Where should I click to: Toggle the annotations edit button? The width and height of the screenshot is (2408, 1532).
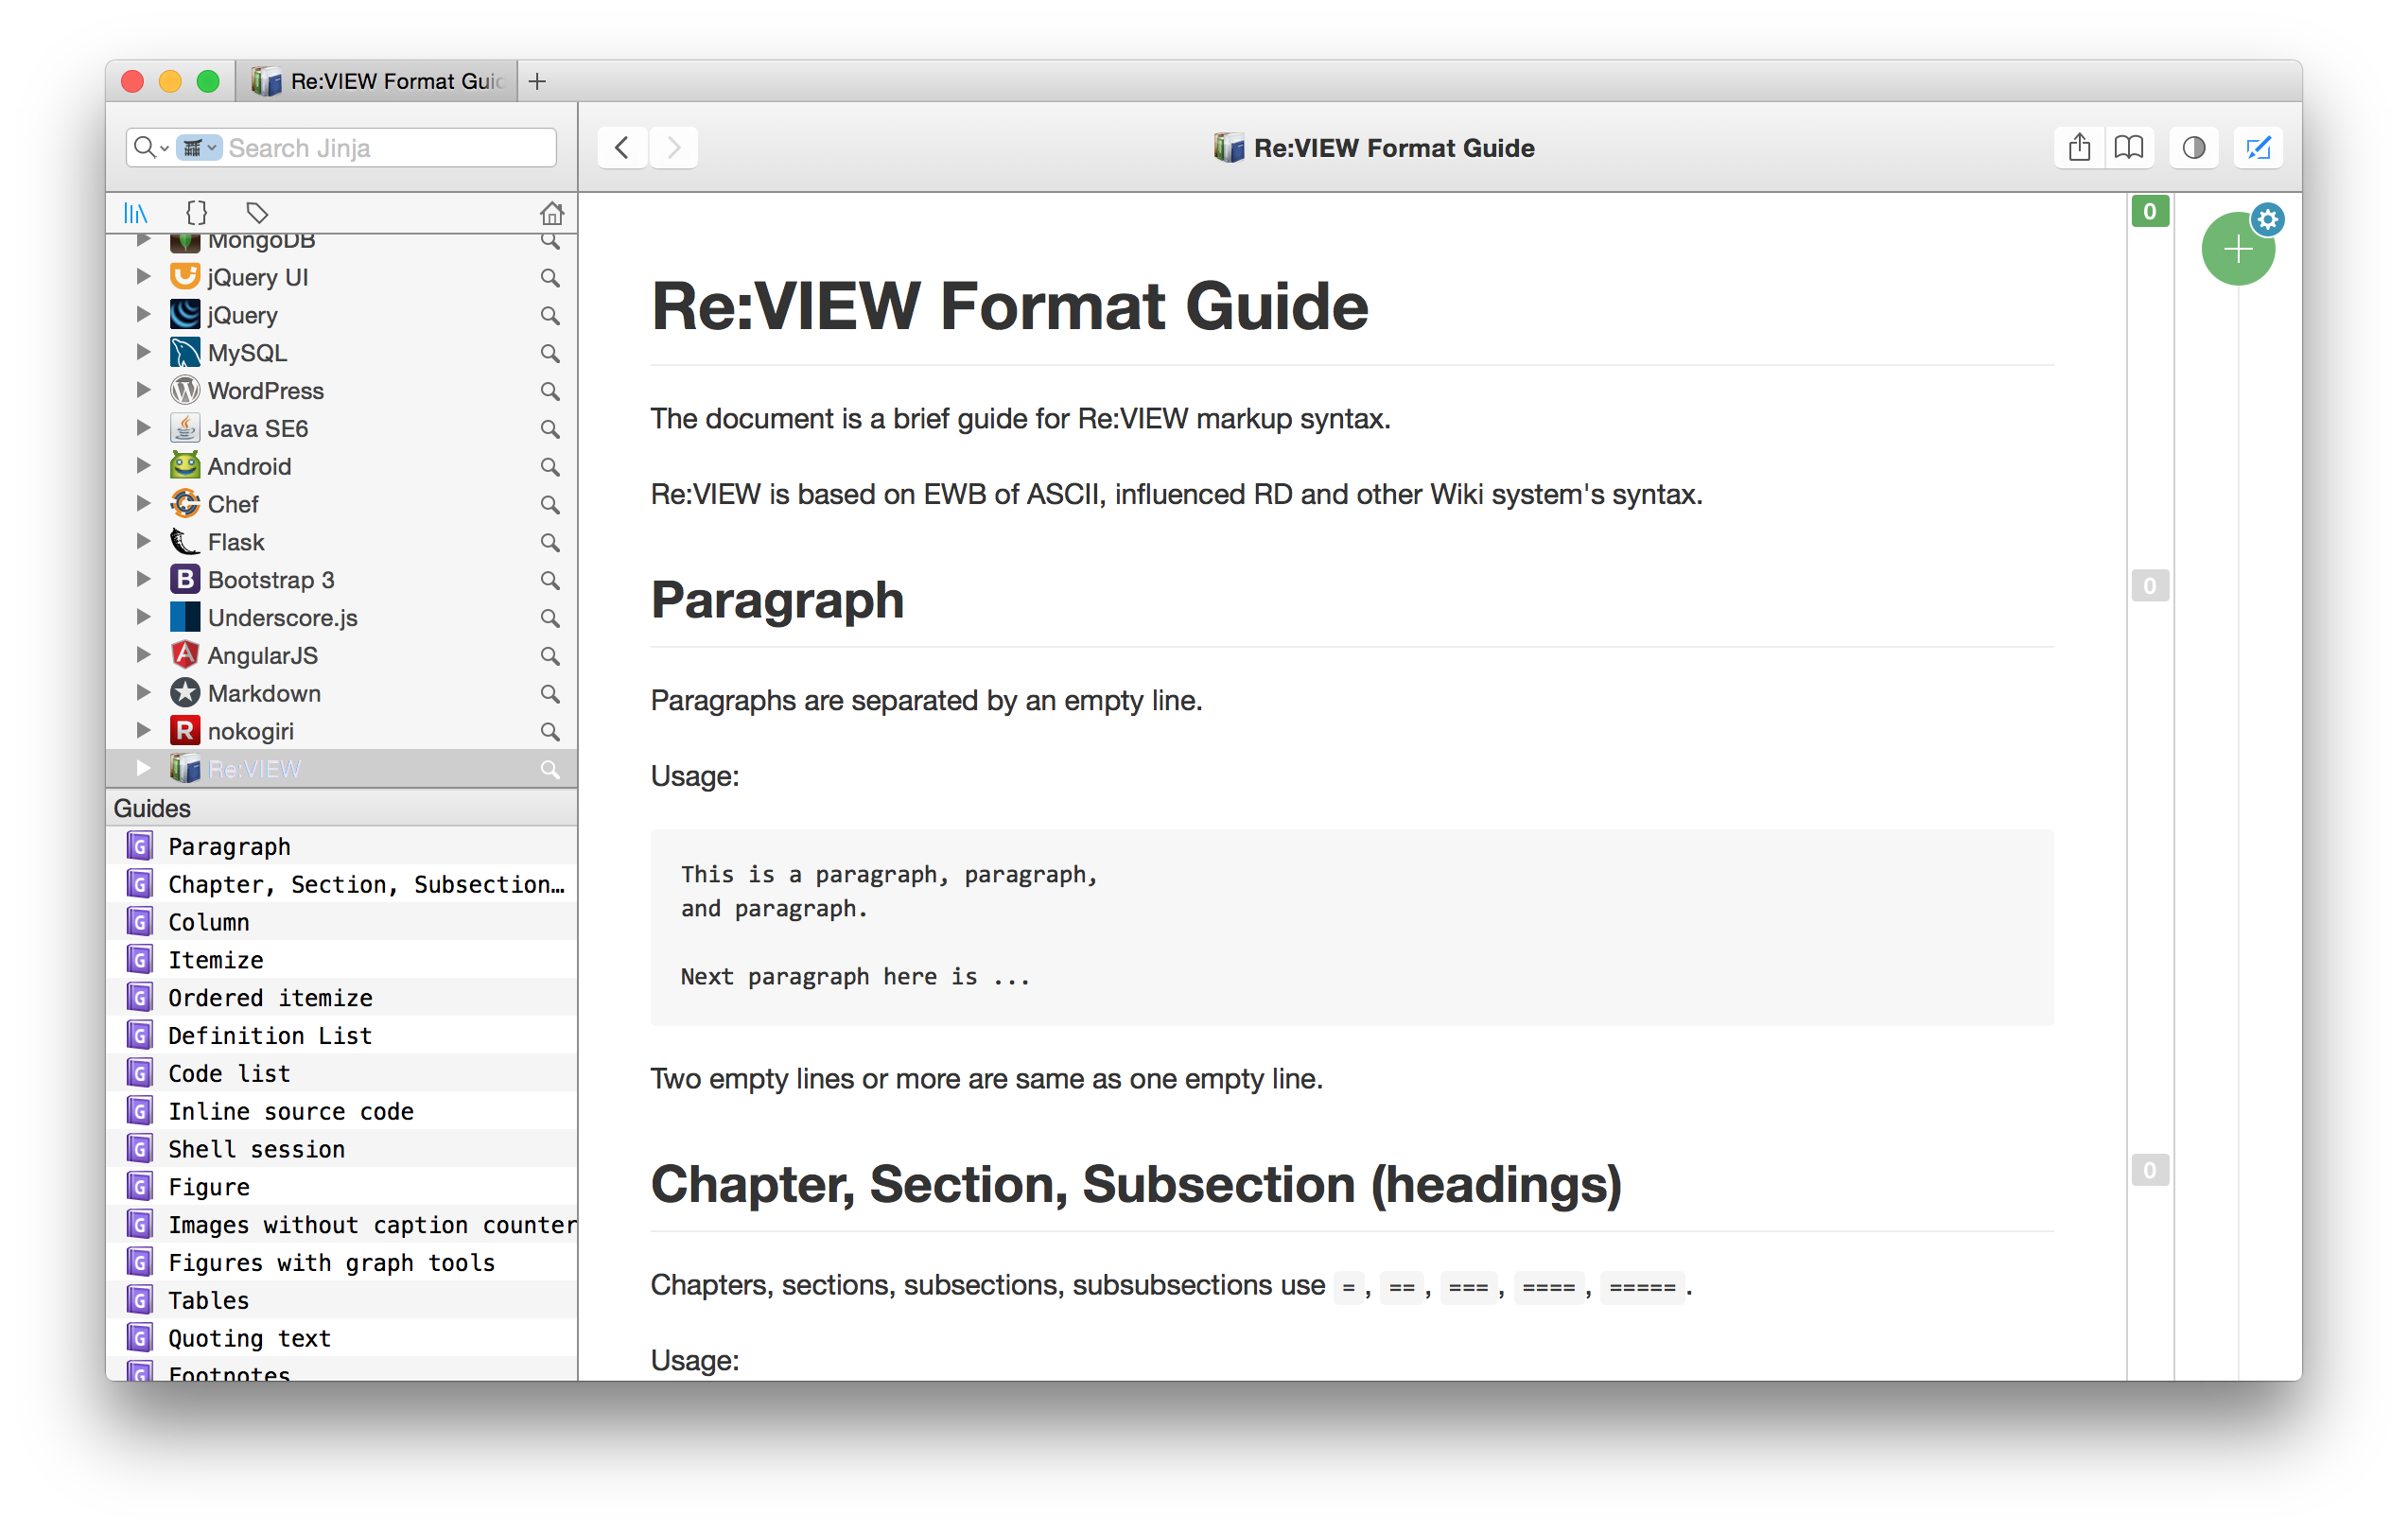[2258, 148]
